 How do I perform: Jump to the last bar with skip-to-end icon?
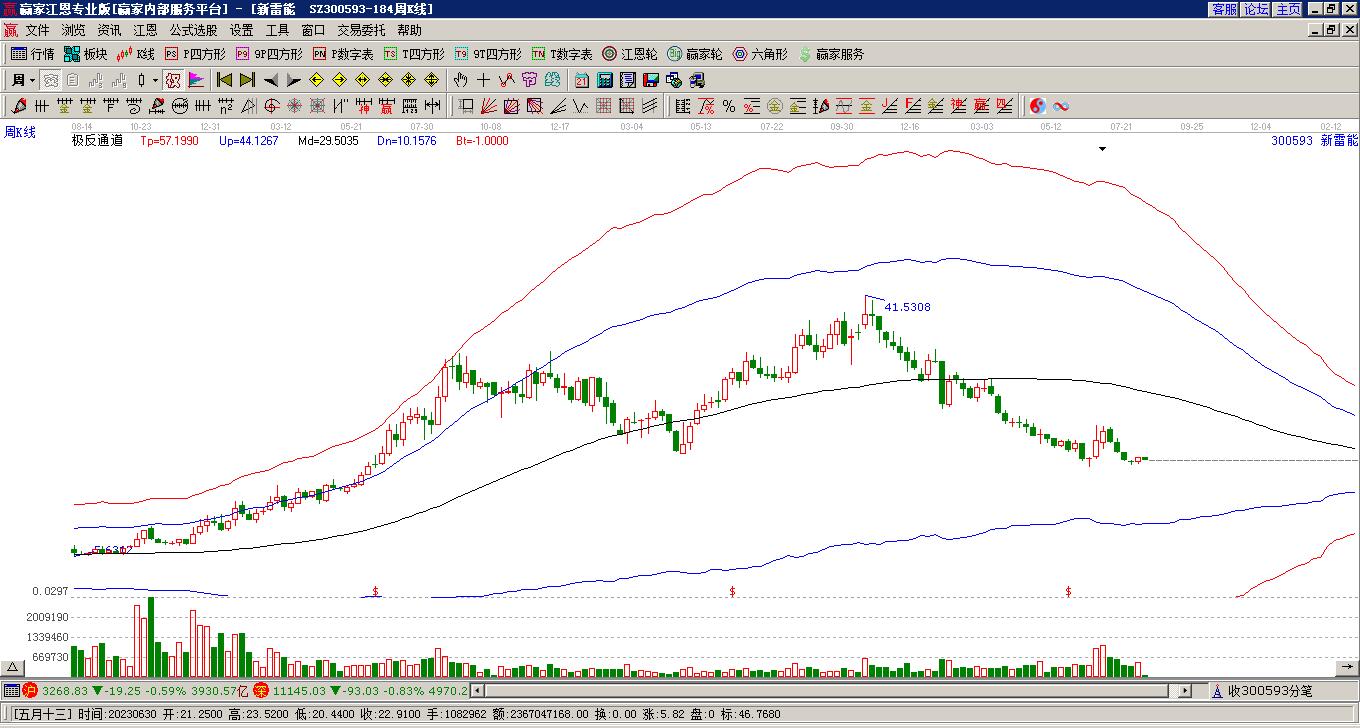coord(247,80)
